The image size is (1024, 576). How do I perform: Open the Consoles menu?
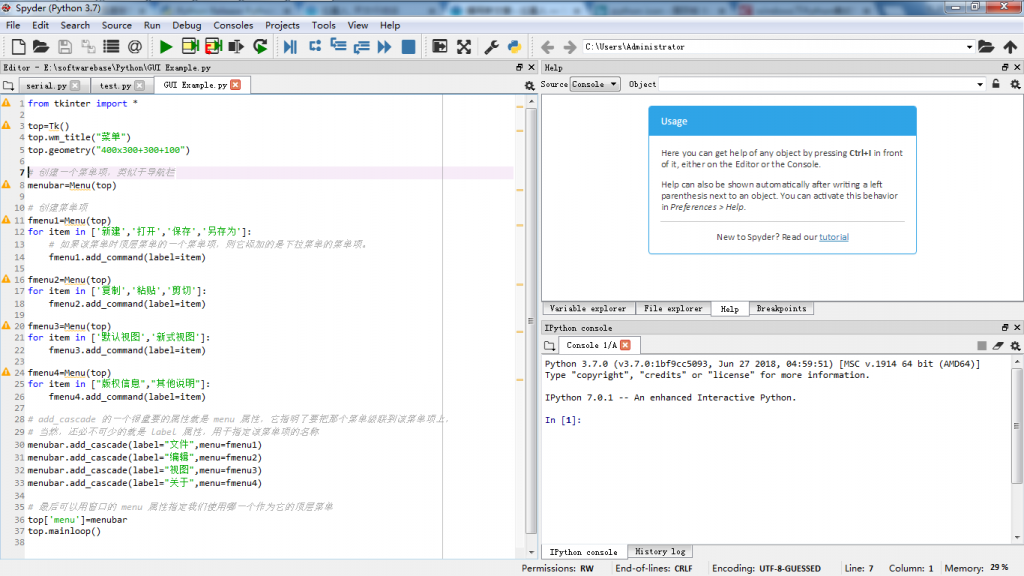tap(233, 25)
